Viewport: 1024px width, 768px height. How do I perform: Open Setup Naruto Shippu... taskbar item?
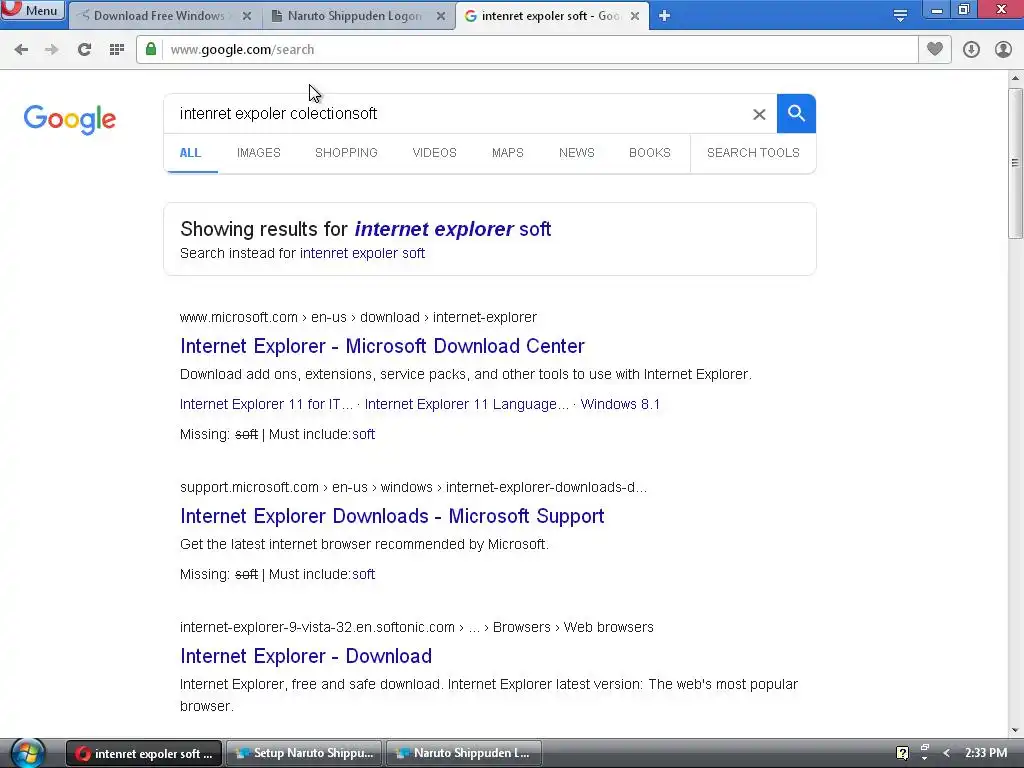304,754
